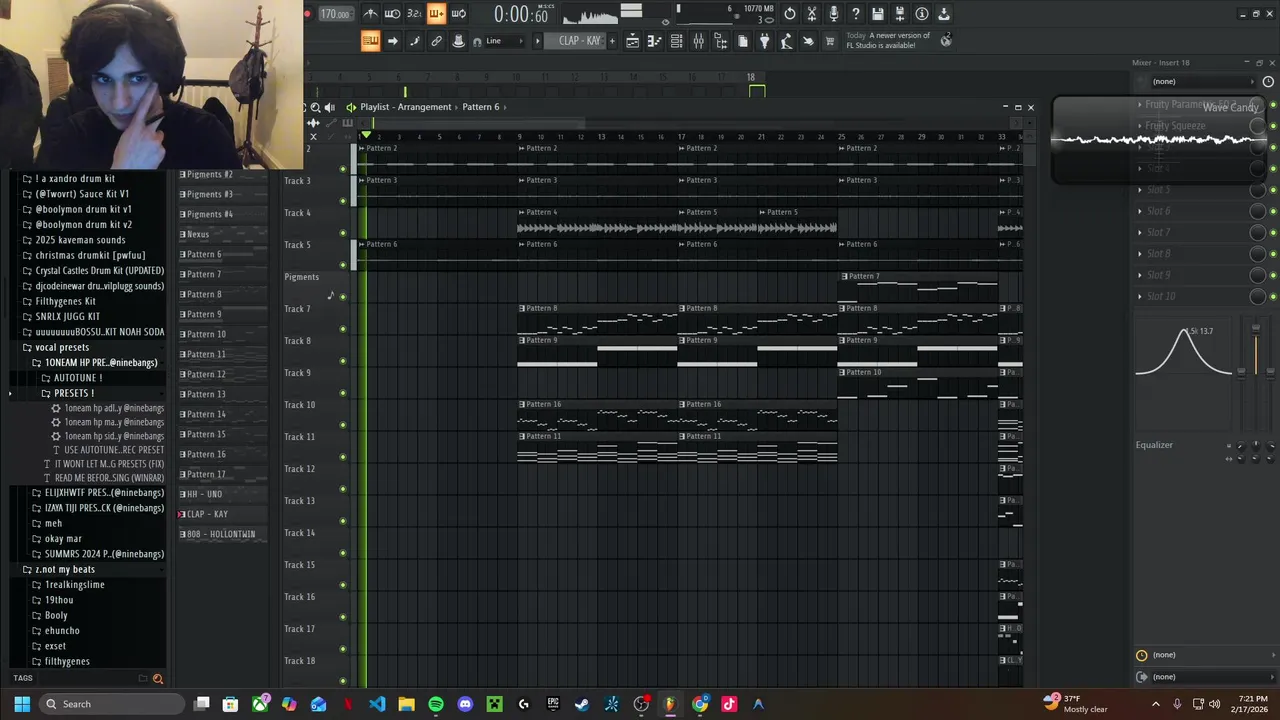The height and width of the screenshot is (720, 1280).
Task: Open the Channel rack view icon
Action: [676, 41]
